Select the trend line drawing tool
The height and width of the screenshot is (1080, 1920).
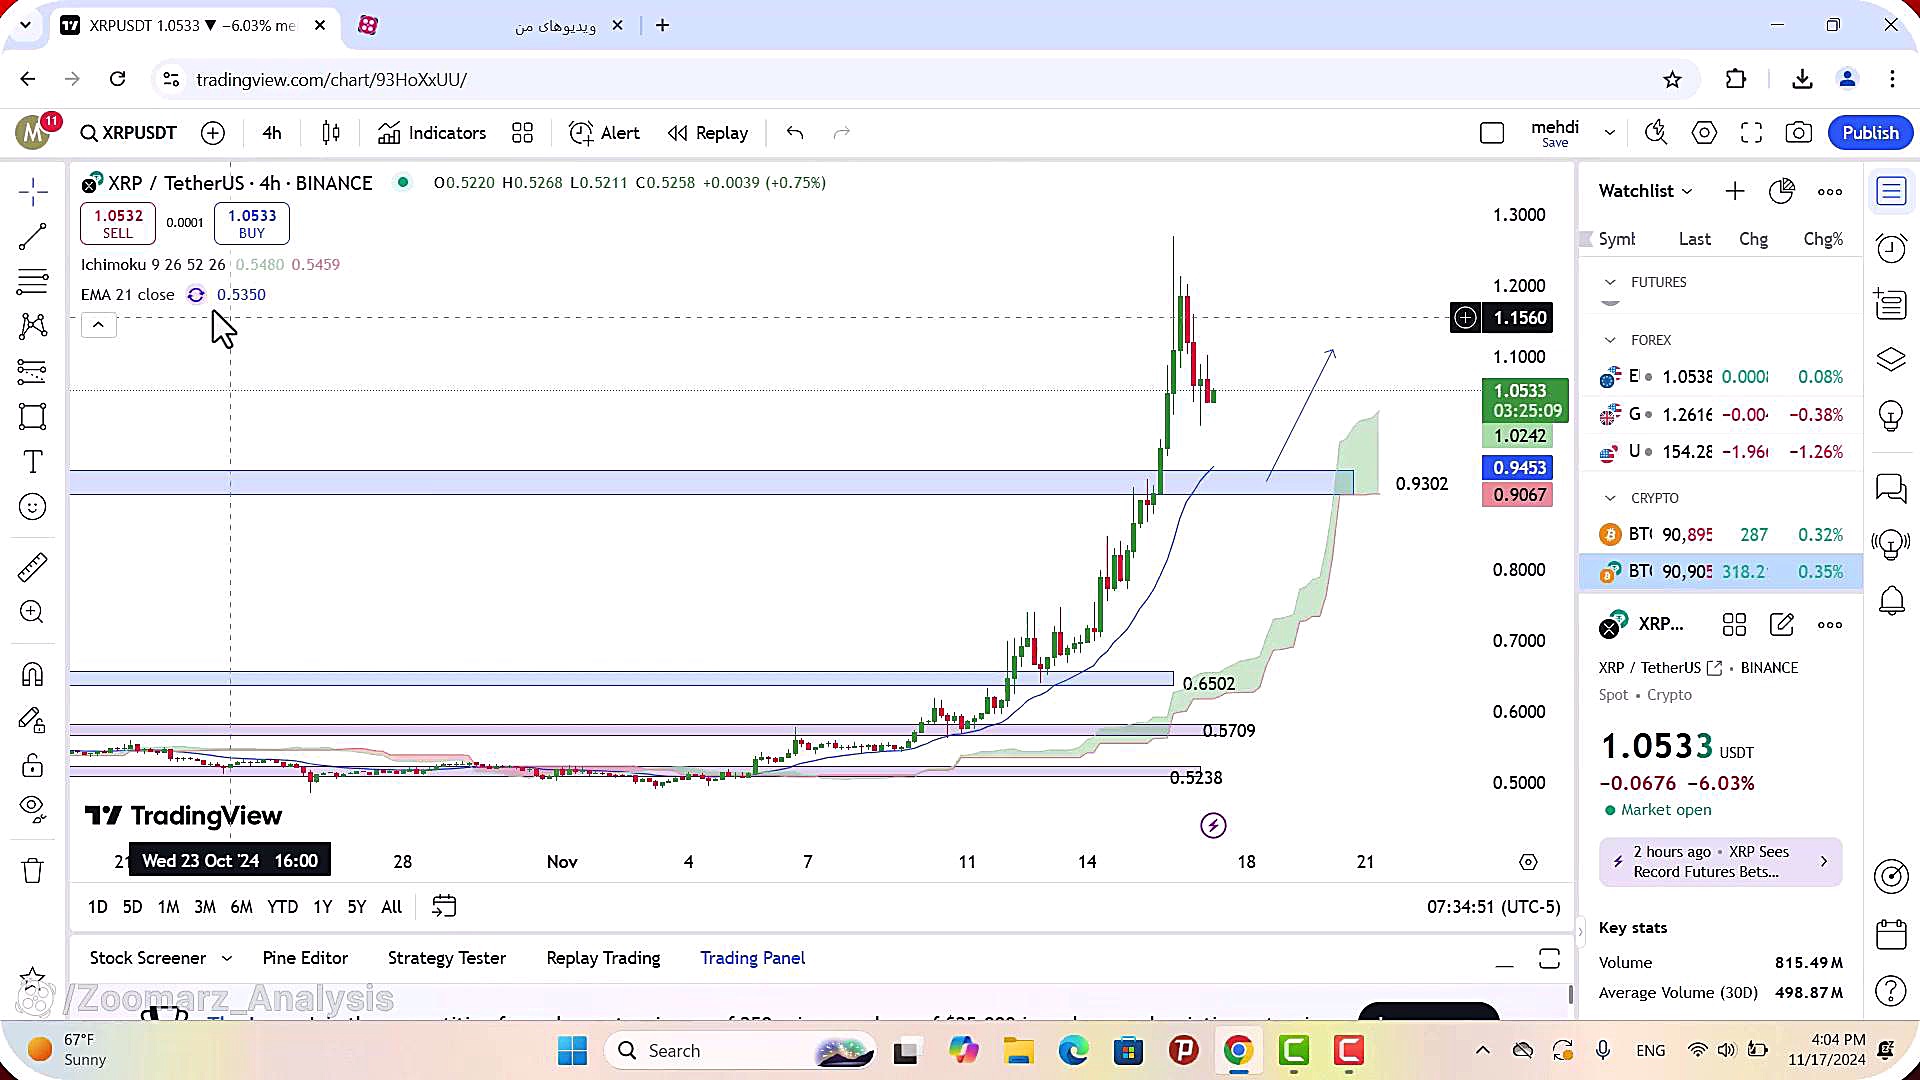[x=33, y=237]
